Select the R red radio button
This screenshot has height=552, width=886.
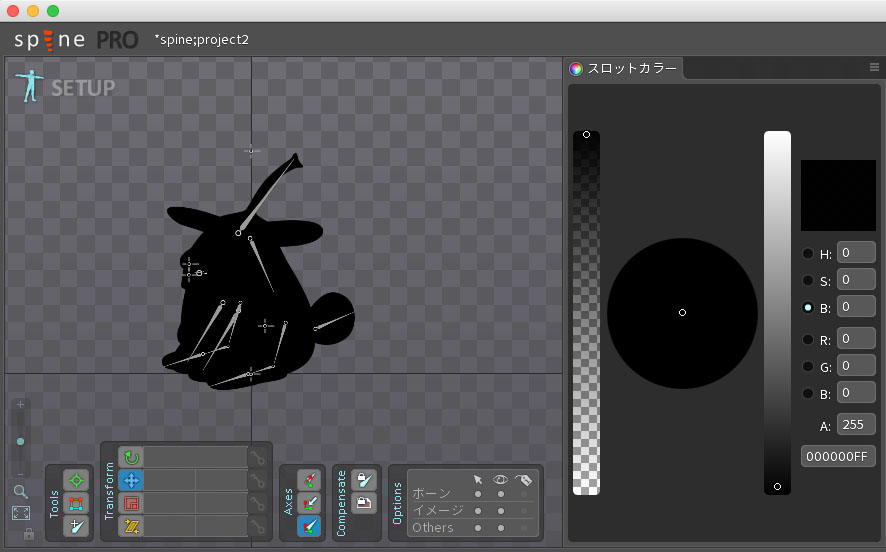[808, 339]
